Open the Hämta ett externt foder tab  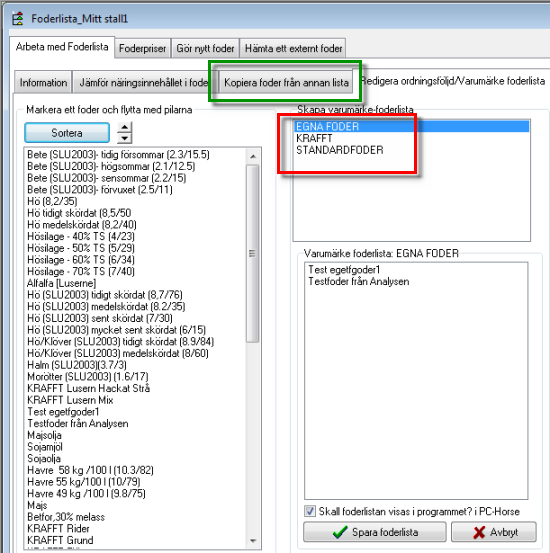point(293,48)
